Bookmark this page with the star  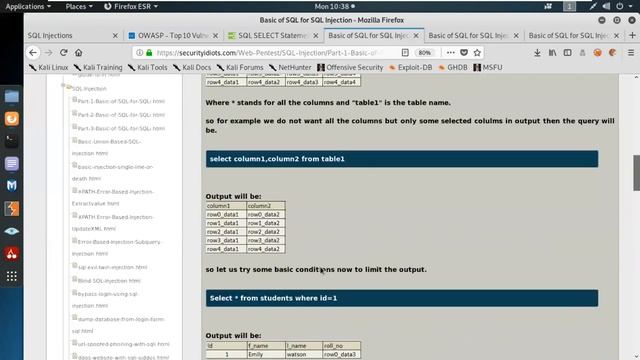pos(477,53)
